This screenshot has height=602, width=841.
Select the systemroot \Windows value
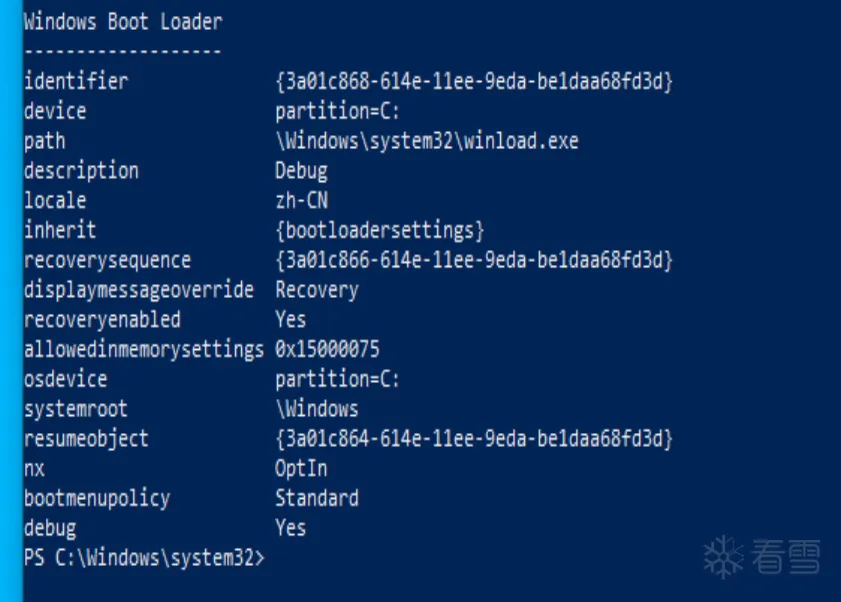(316, 409)
